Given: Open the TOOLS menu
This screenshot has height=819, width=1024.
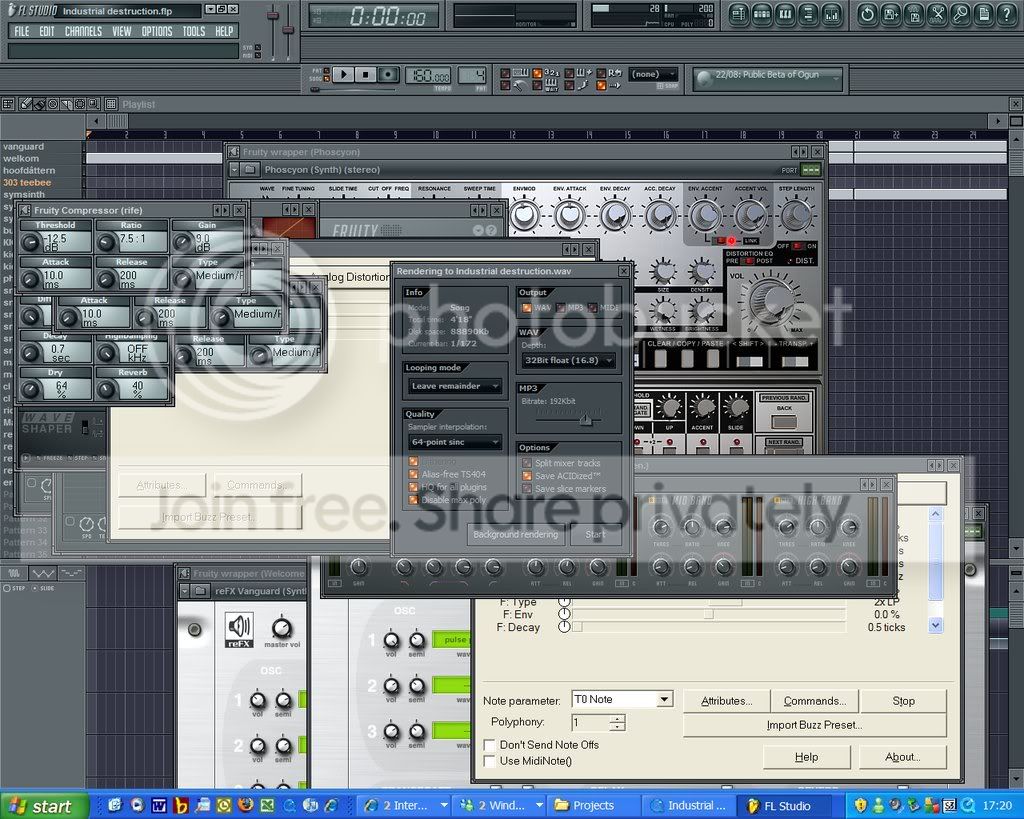Looking at the screenshot, I should click(x=193, y=31).
